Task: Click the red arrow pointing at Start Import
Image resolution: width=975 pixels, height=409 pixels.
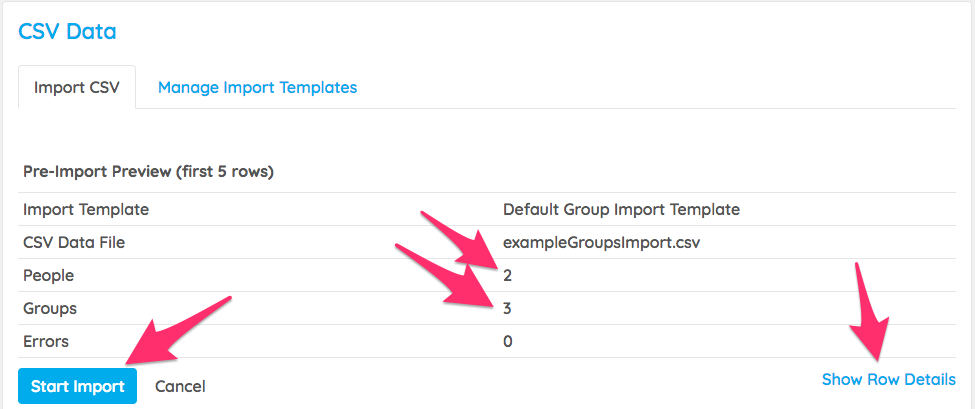Action: (177, 330)
